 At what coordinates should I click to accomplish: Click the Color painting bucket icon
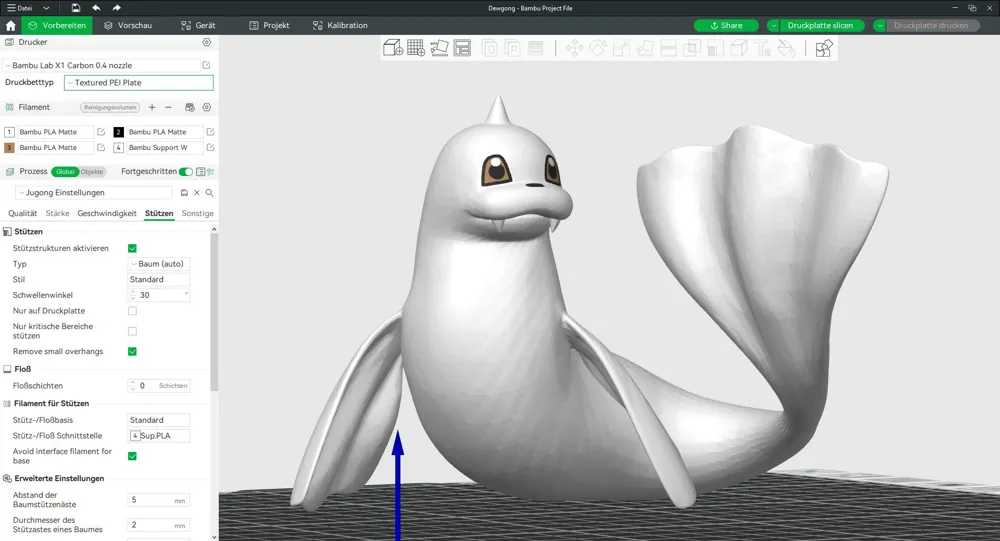click(786, 48)
